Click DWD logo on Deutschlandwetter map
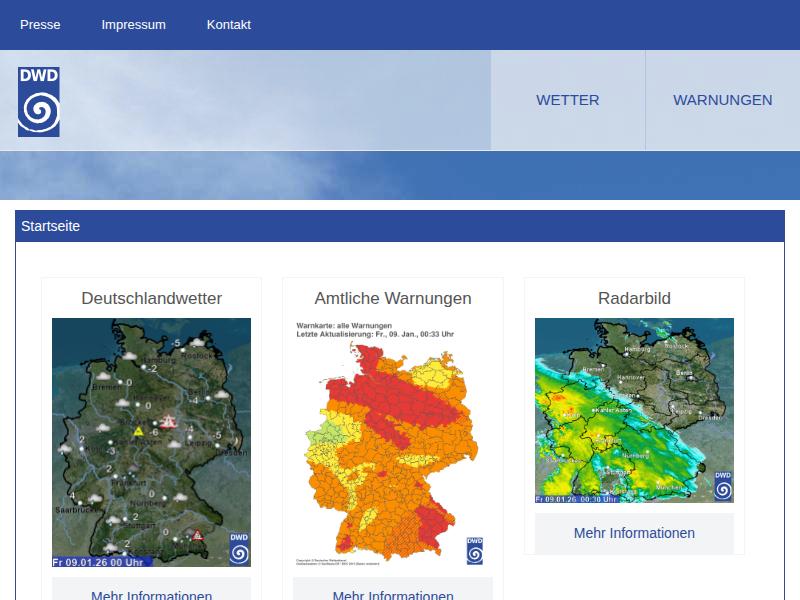The width and height of the screenshot is (800, 600). point(239,549)
